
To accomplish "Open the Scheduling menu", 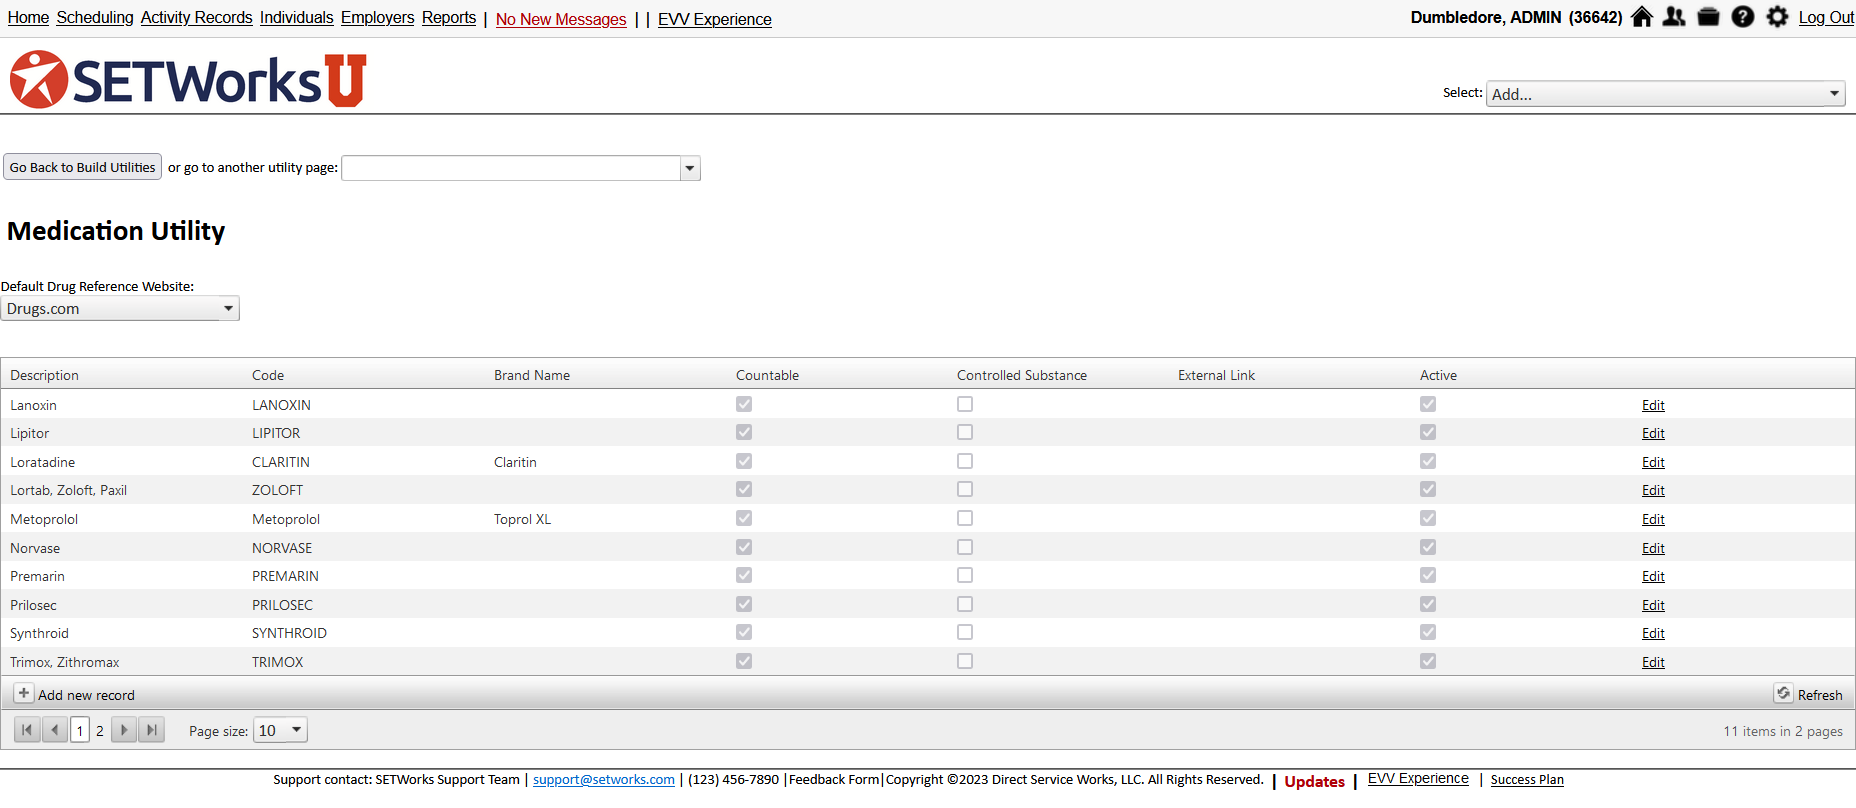I will 95,18.
